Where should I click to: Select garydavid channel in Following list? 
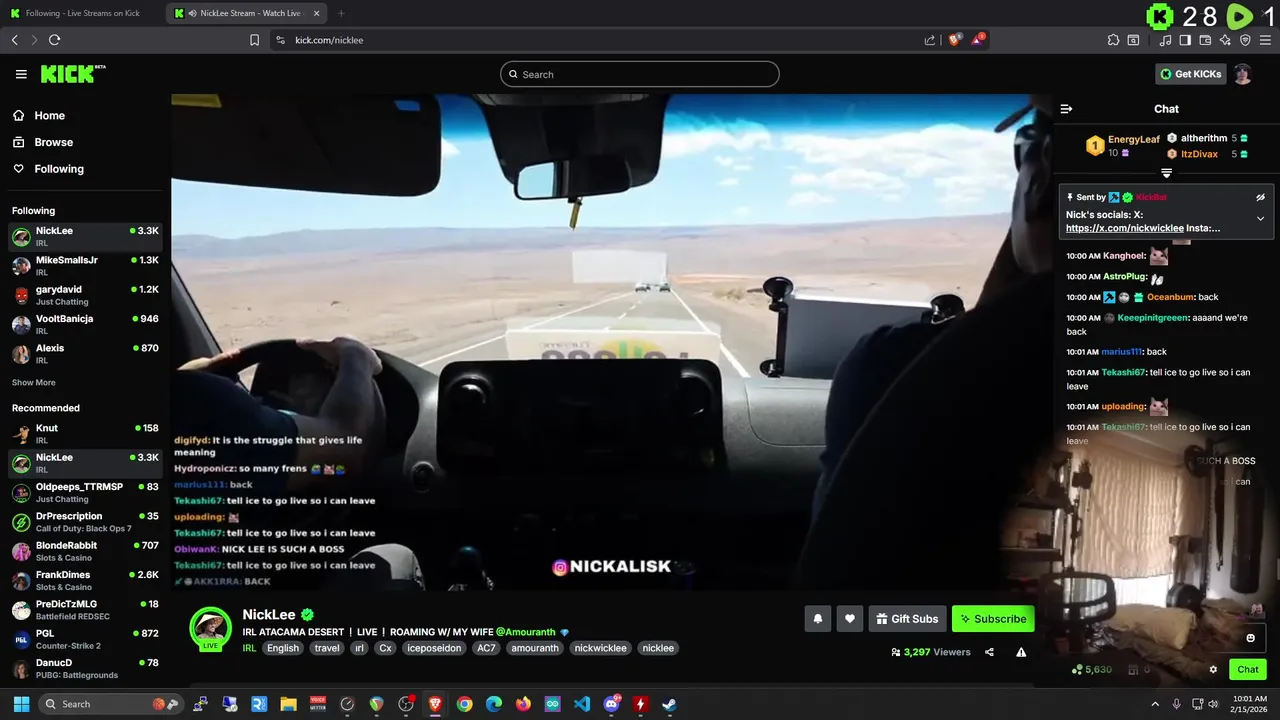tap(85, 295)
